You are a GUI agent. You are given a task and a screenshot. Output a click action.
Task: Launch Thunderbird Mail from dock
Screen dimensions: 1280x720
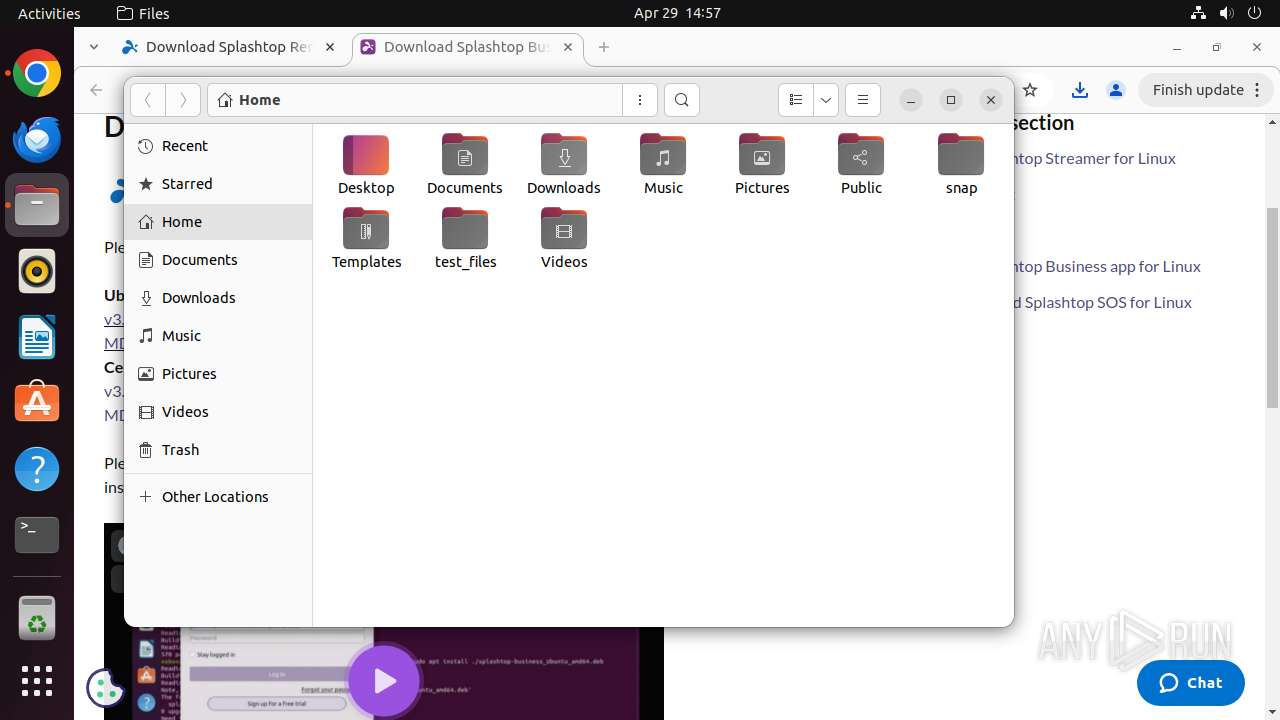point(37,139)
